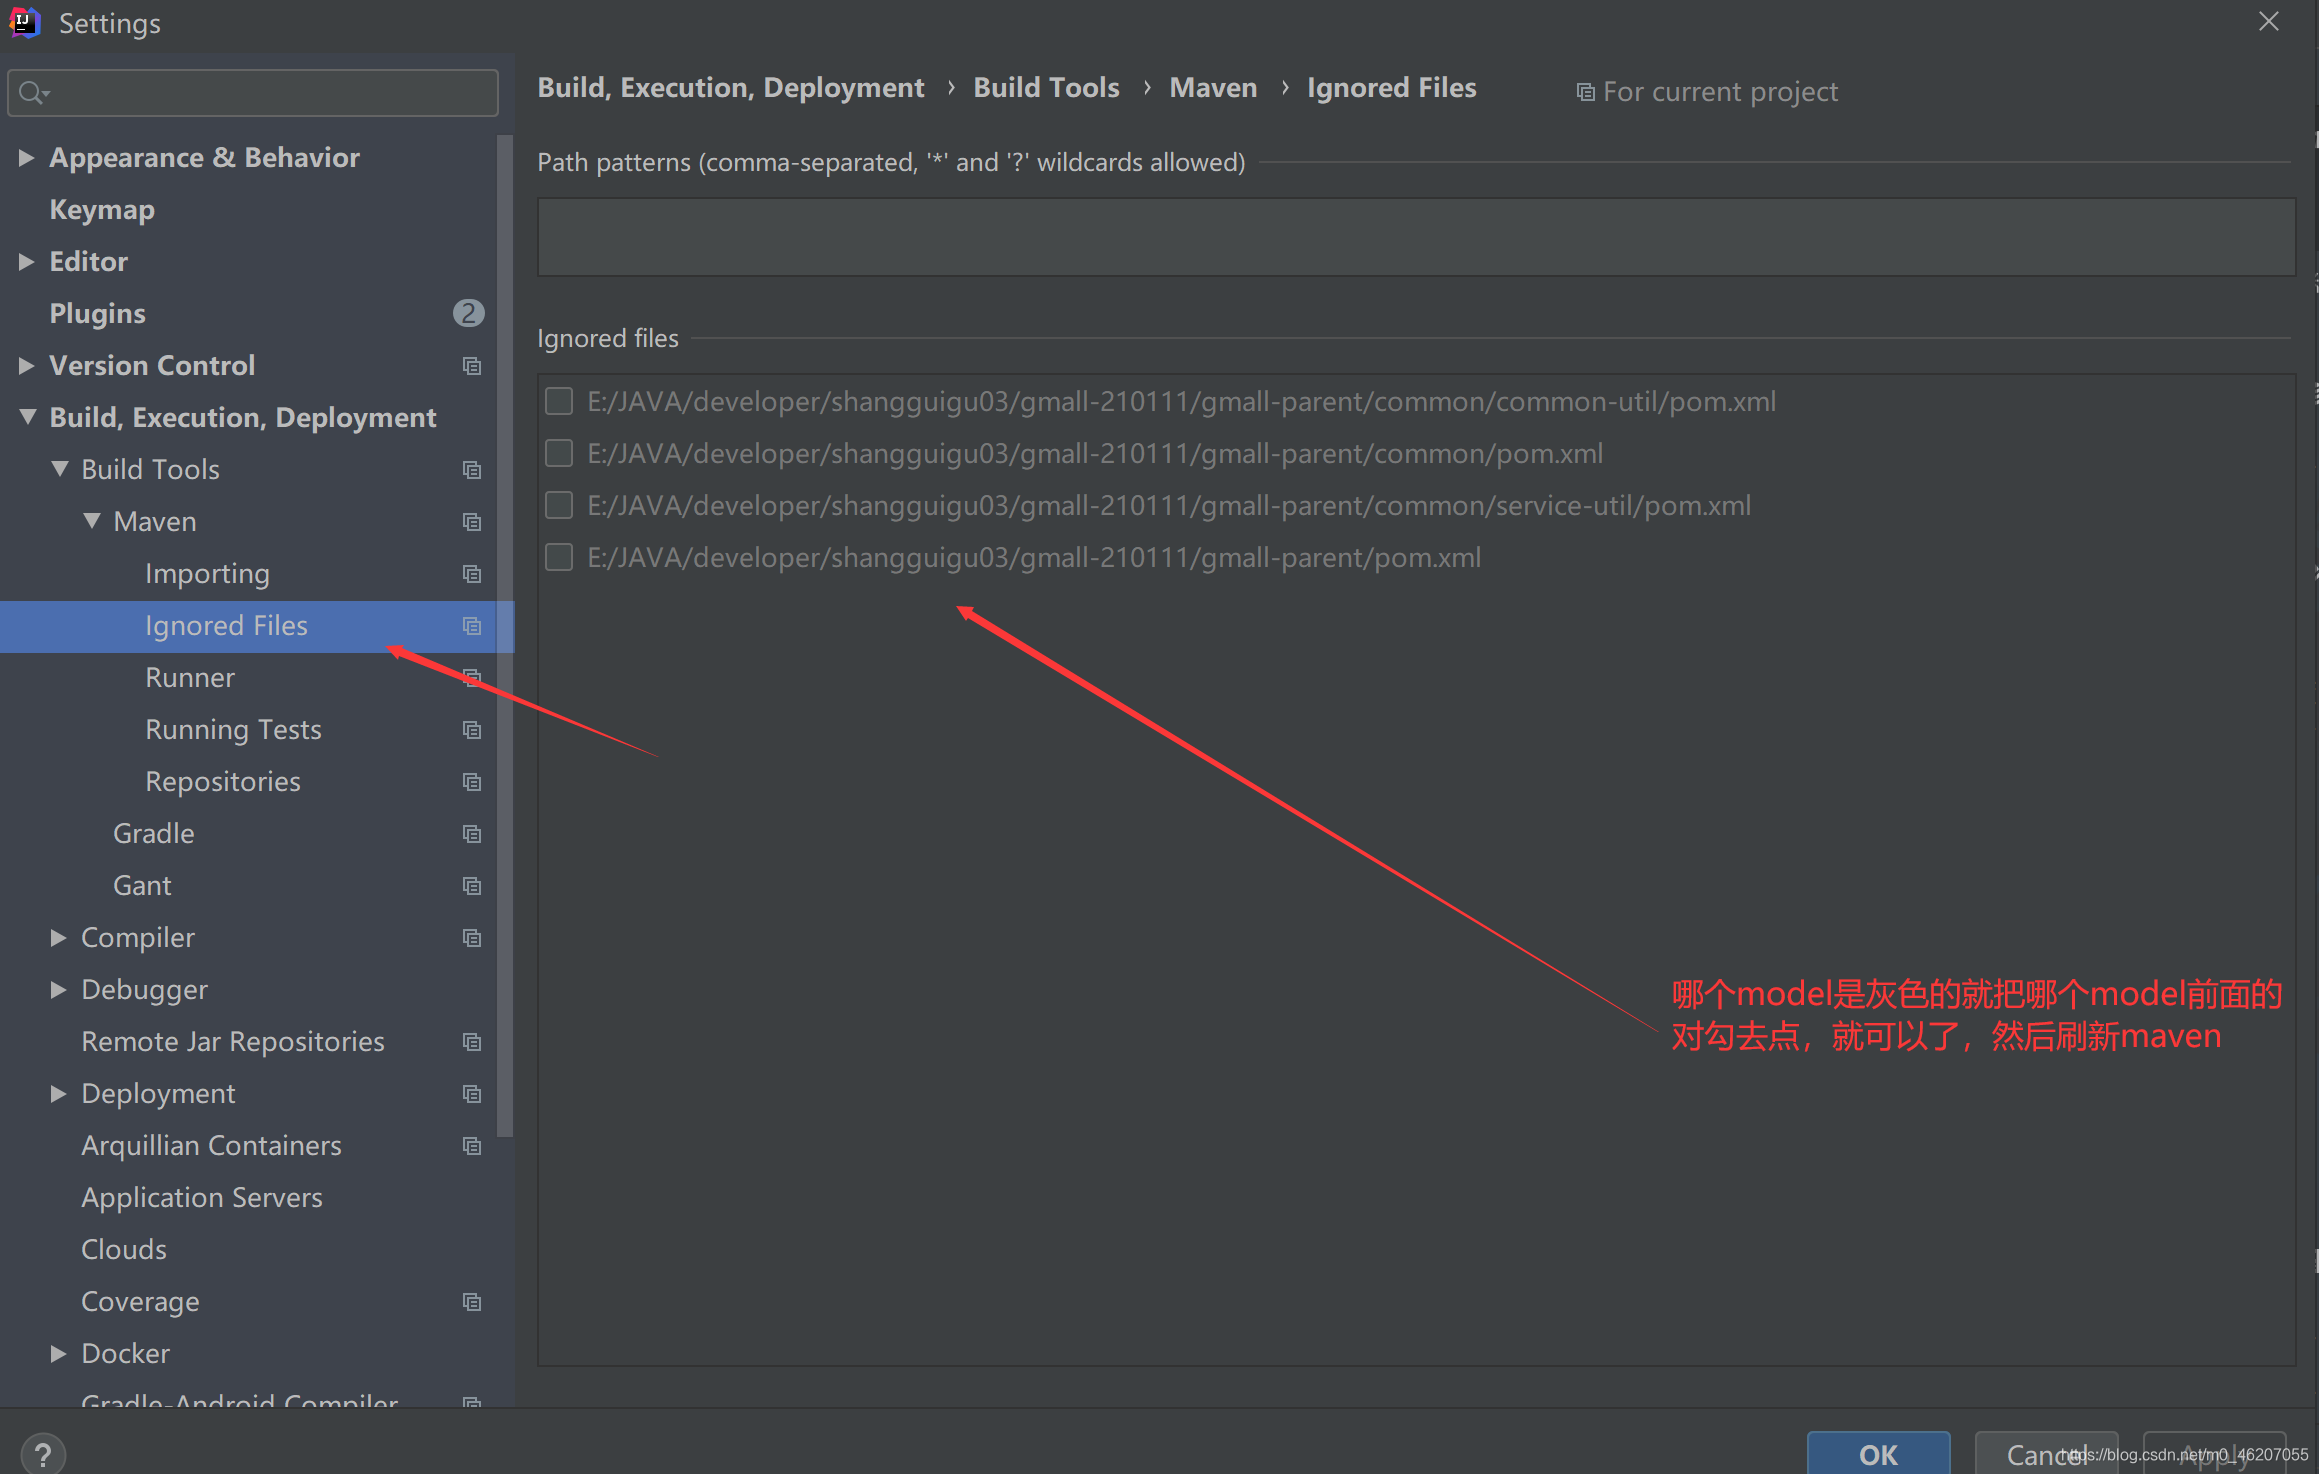The height and width of the screenshot is (1474, 2319).
Task: Collapse the Build Tools node
Action: (60, 469)
